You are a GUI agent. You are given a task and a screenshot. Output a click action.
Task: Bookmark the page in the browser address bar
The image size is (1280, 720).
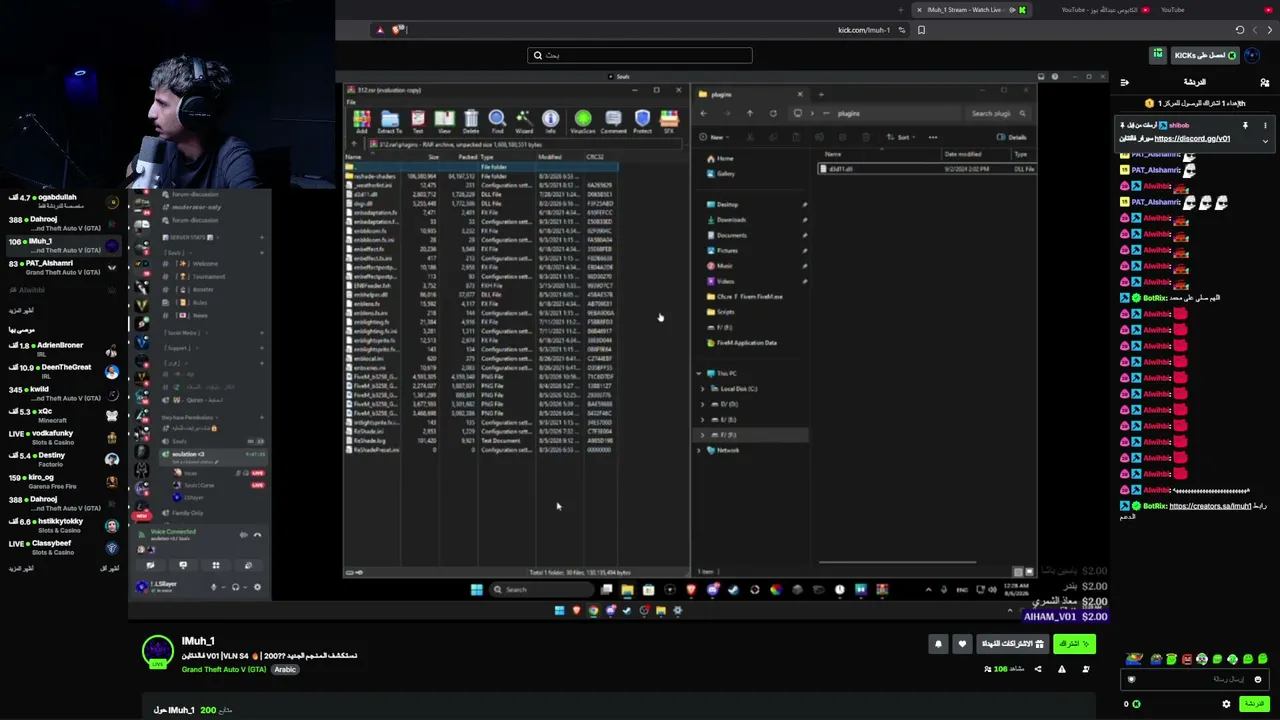click(x=921, y=30)
